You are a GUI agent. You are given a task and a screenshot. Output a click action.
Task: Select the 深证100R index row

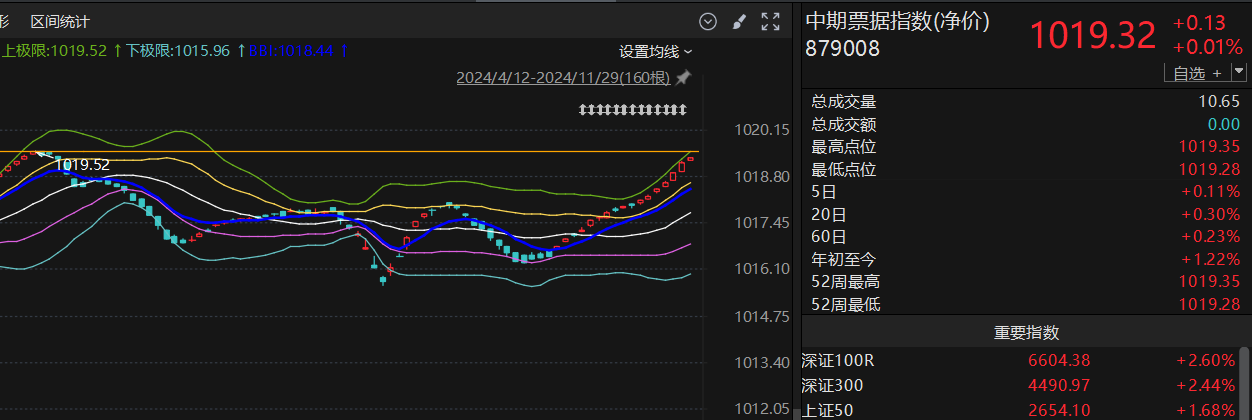pos(1020,360)
